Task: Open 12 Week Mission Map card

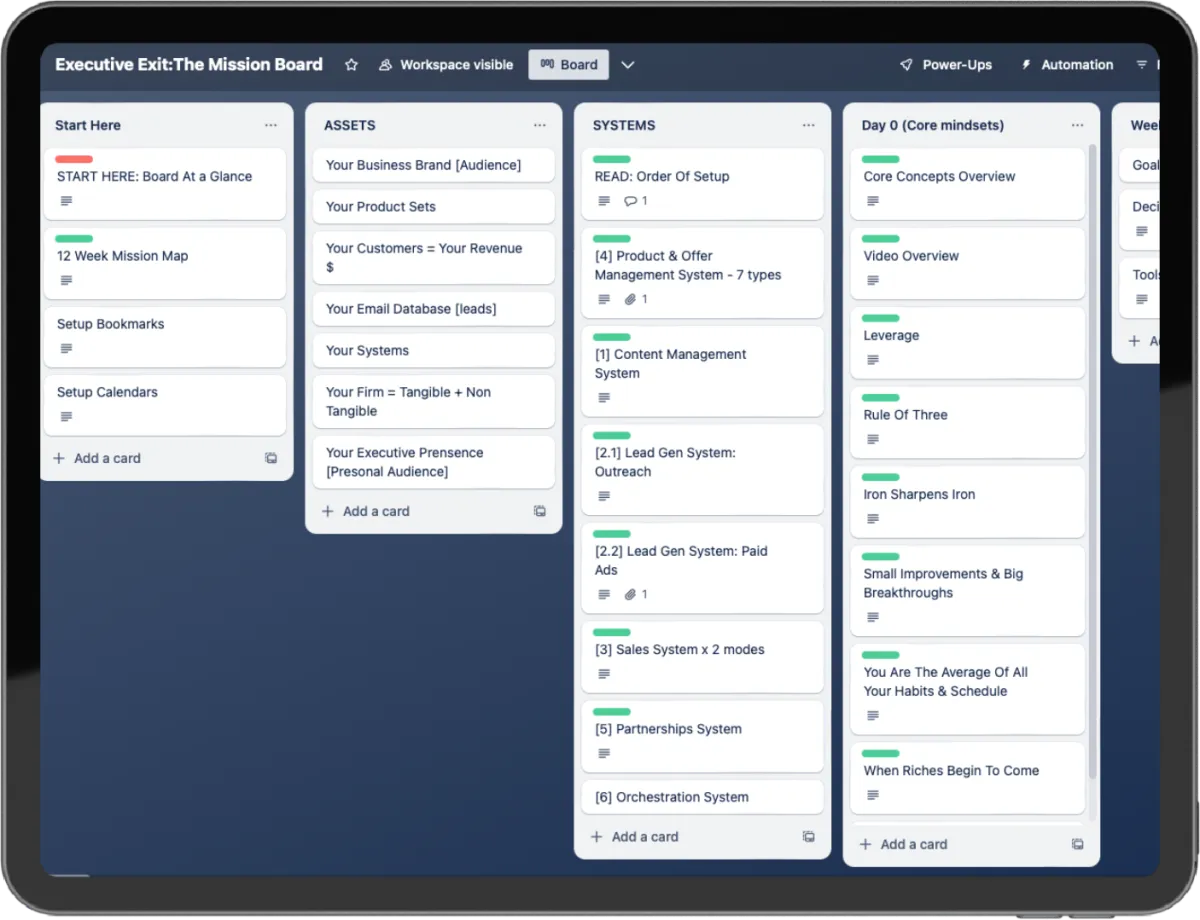Action: click(165, 263)
